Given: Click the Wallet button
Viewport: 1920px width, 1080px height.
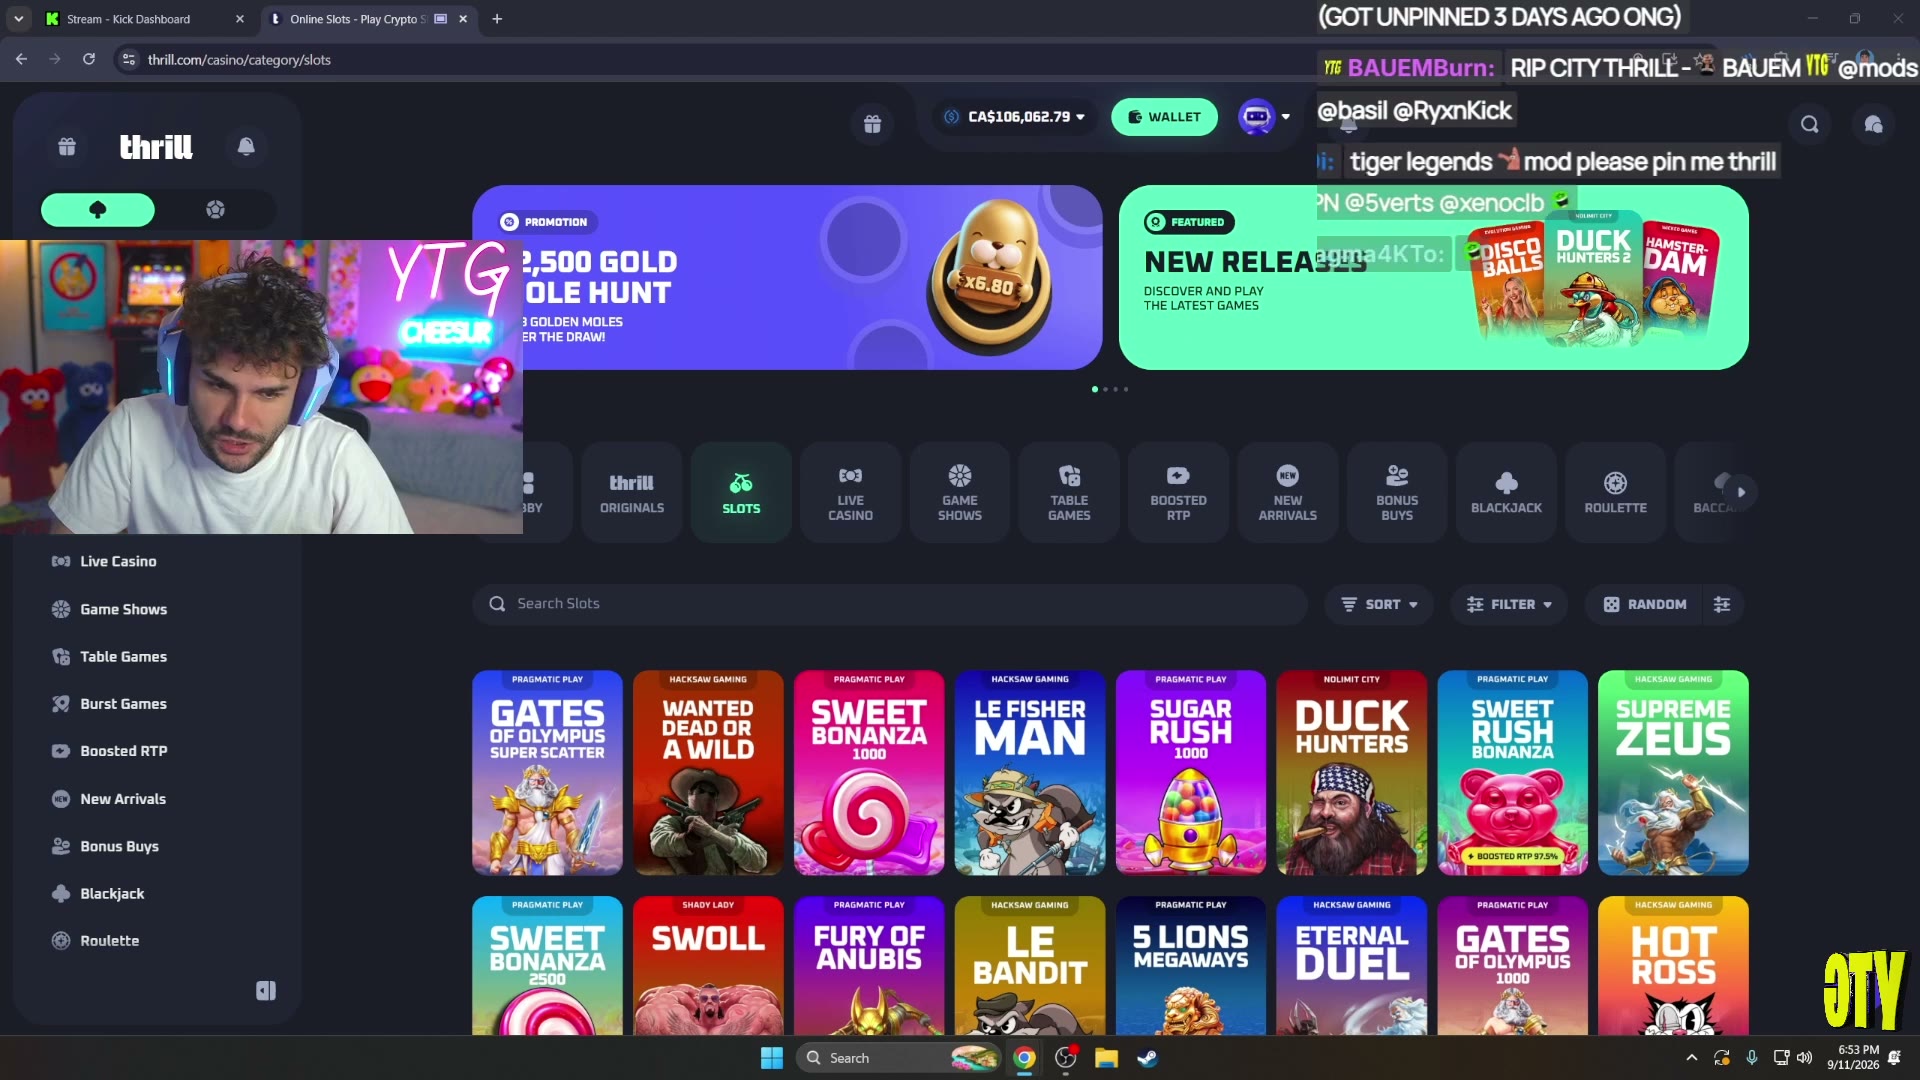Looking at the screenshot, I should click(x=1164, y=117).
